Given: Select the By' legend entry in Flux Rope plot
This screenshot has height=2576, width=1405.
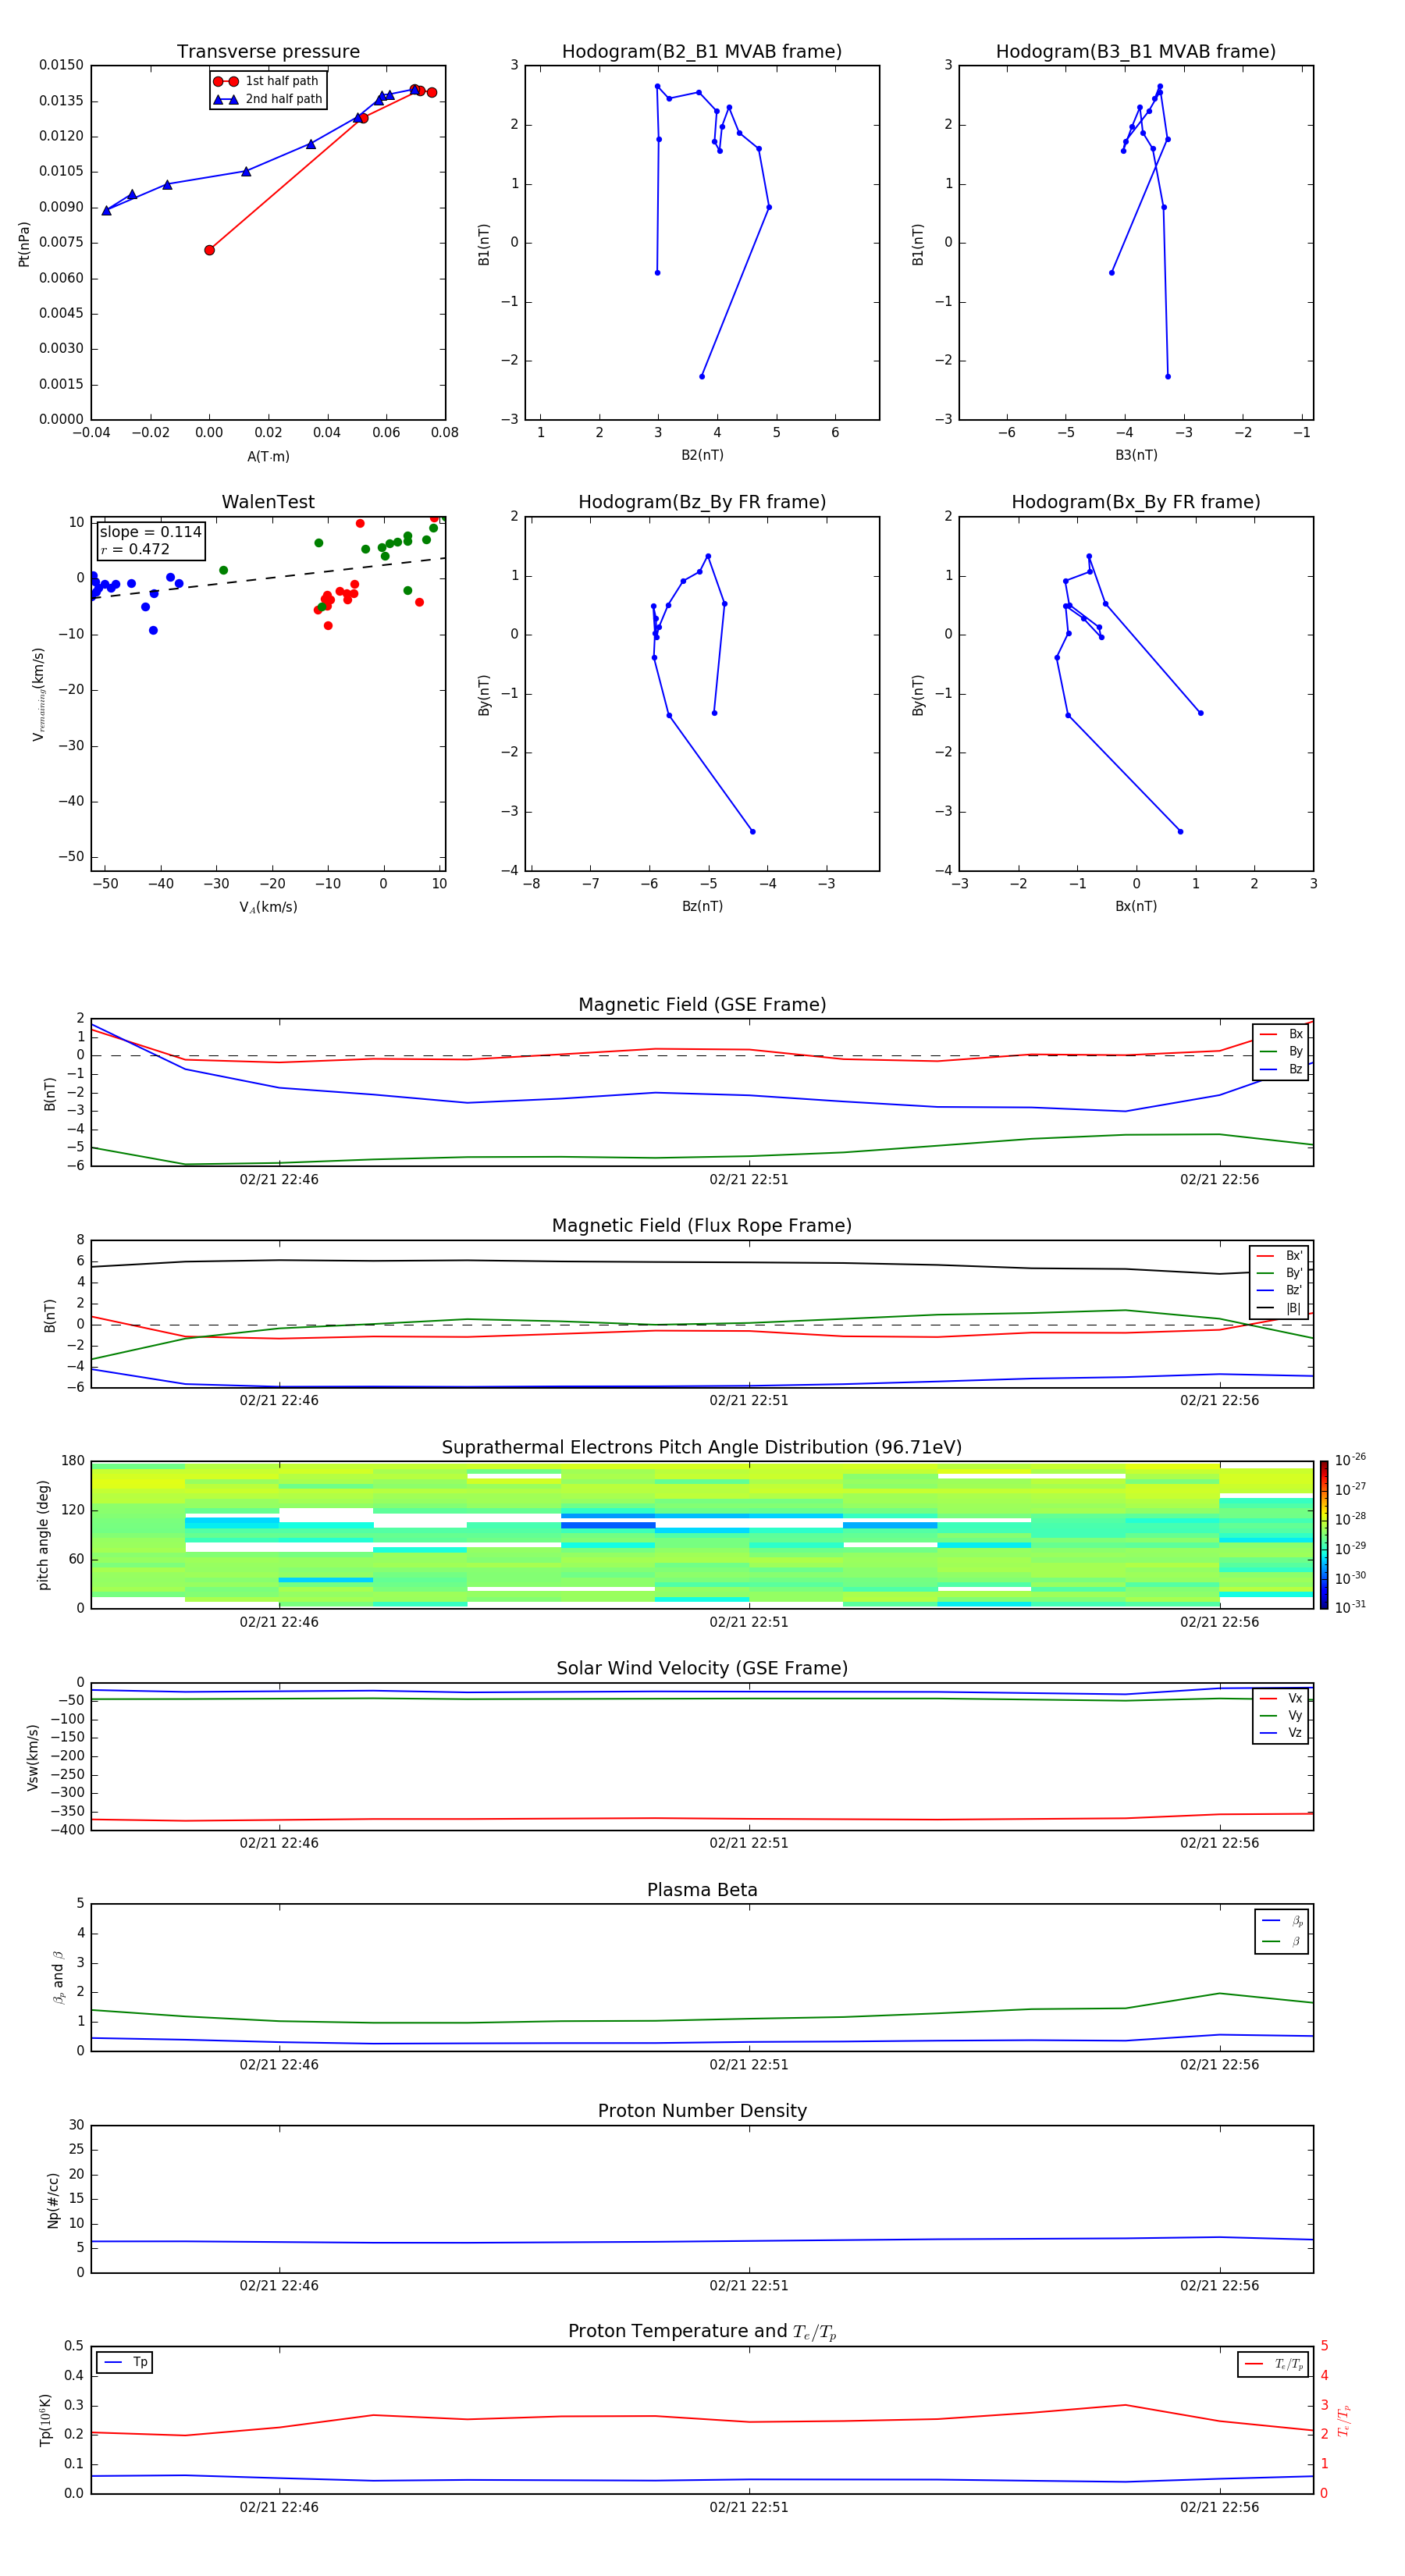Looking at the screenshot, I should click(1279, 1273).
